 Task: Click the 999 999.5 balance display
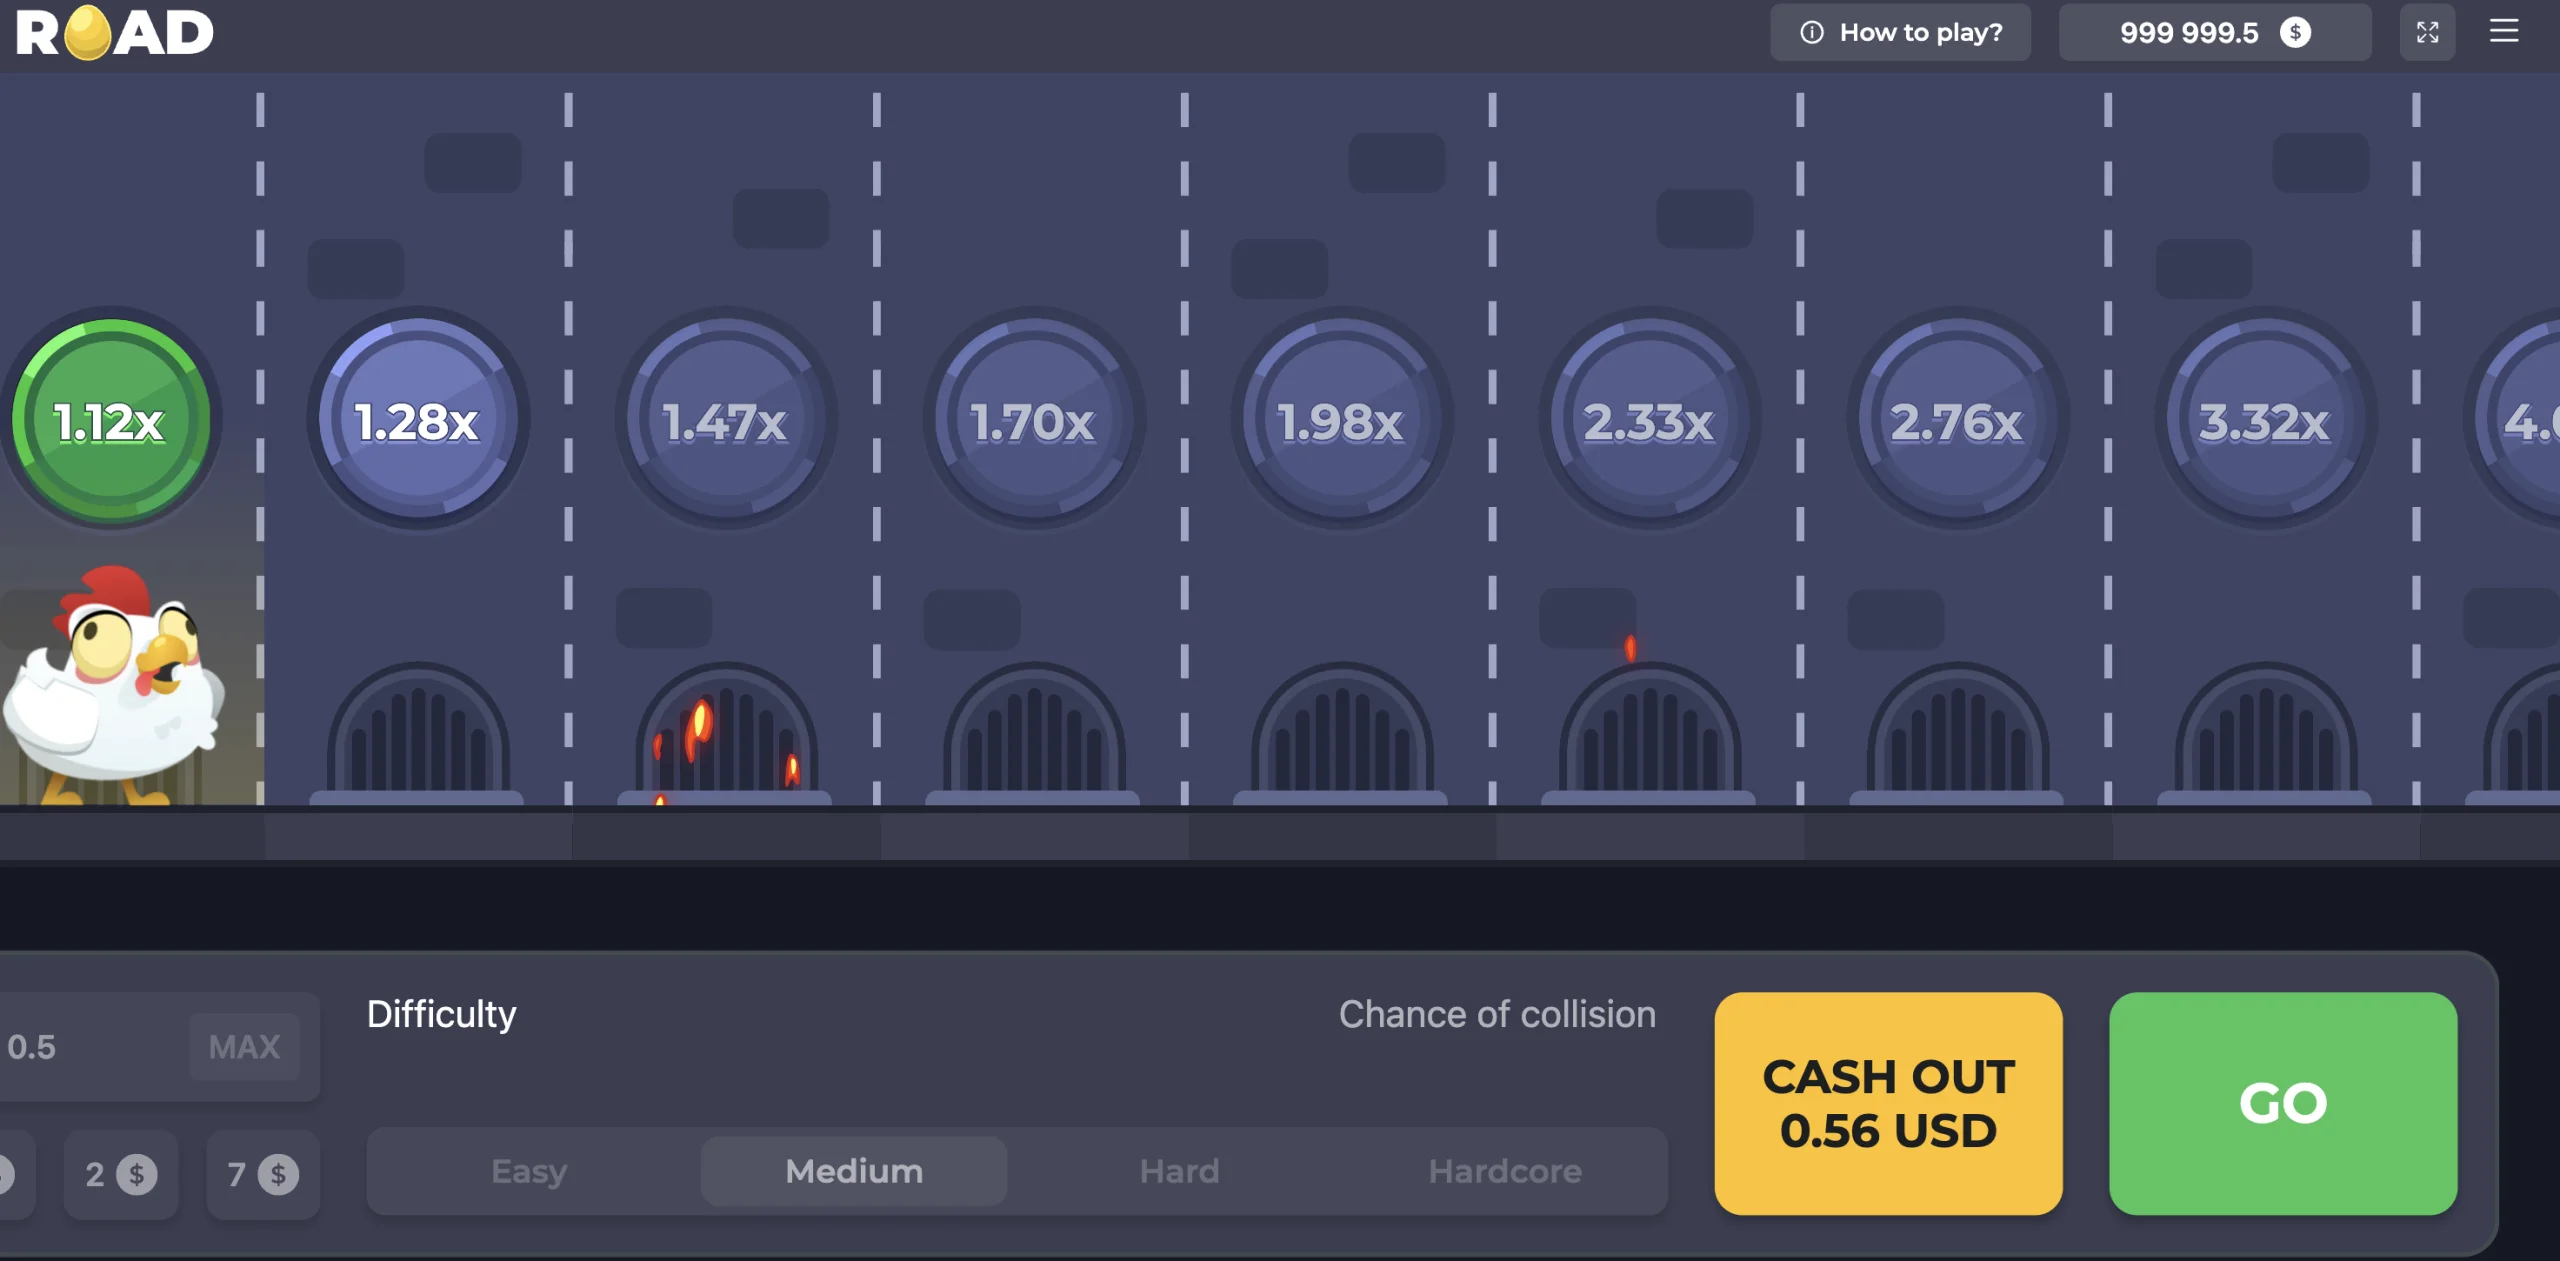[2214, 32]
